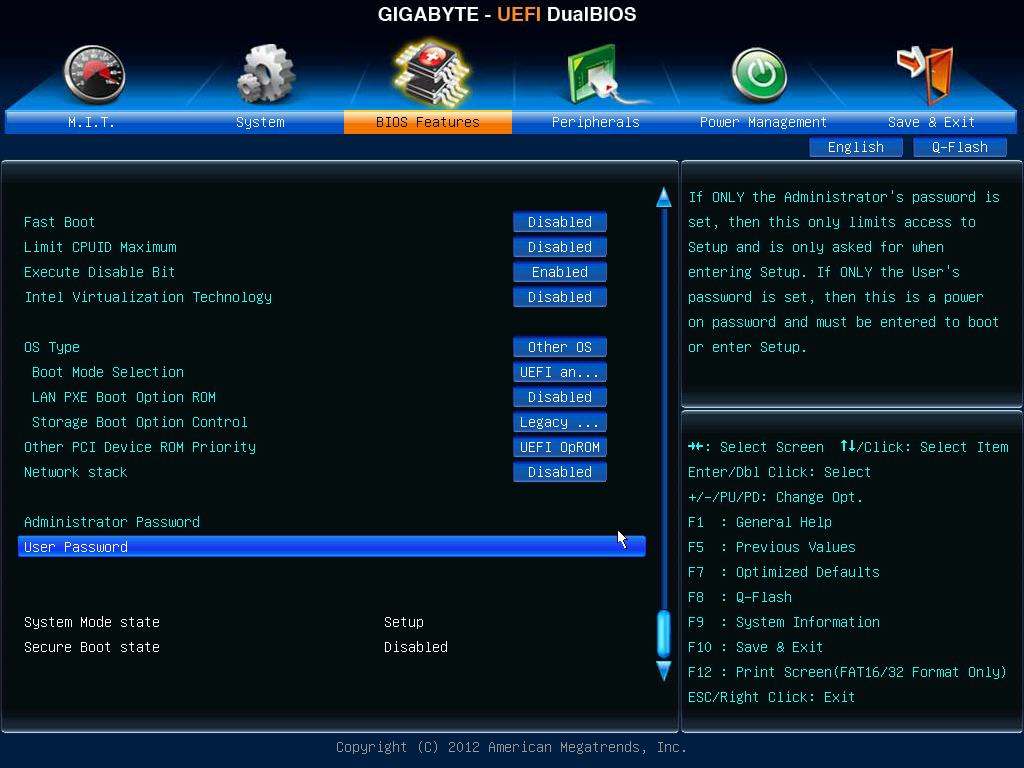Click the F12 Print Screen hint
The width and height of the screenshot is (1024, 768).
click(847, 672)
